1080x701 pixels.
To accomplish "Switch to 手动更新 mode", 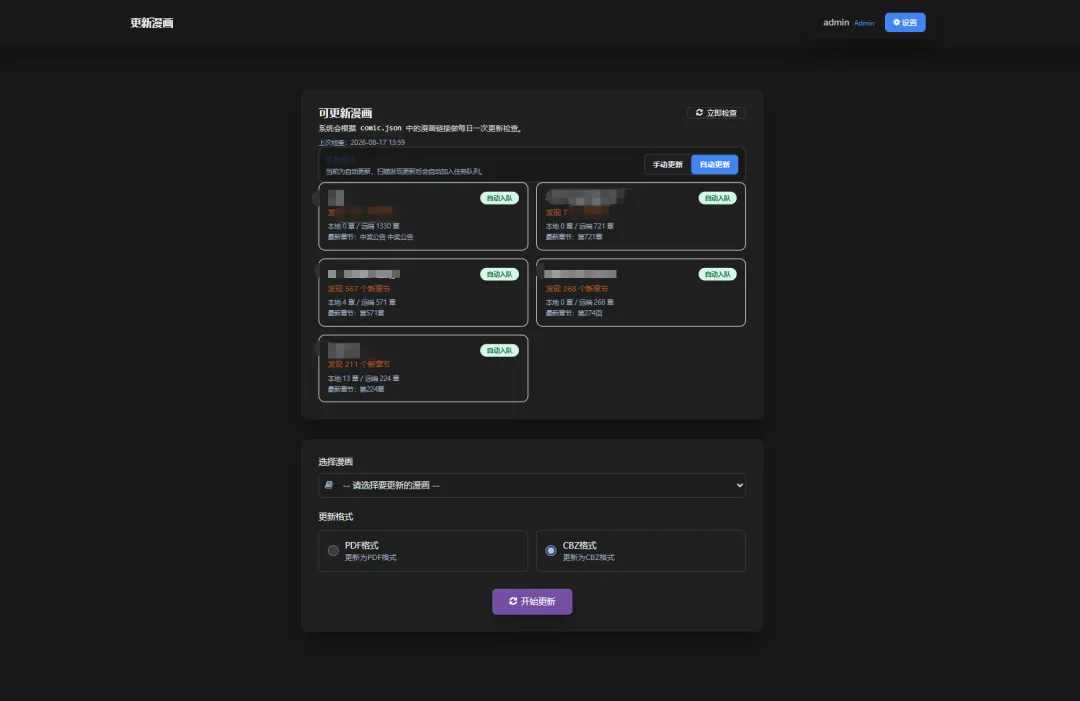I will click(x=667, y=165).
